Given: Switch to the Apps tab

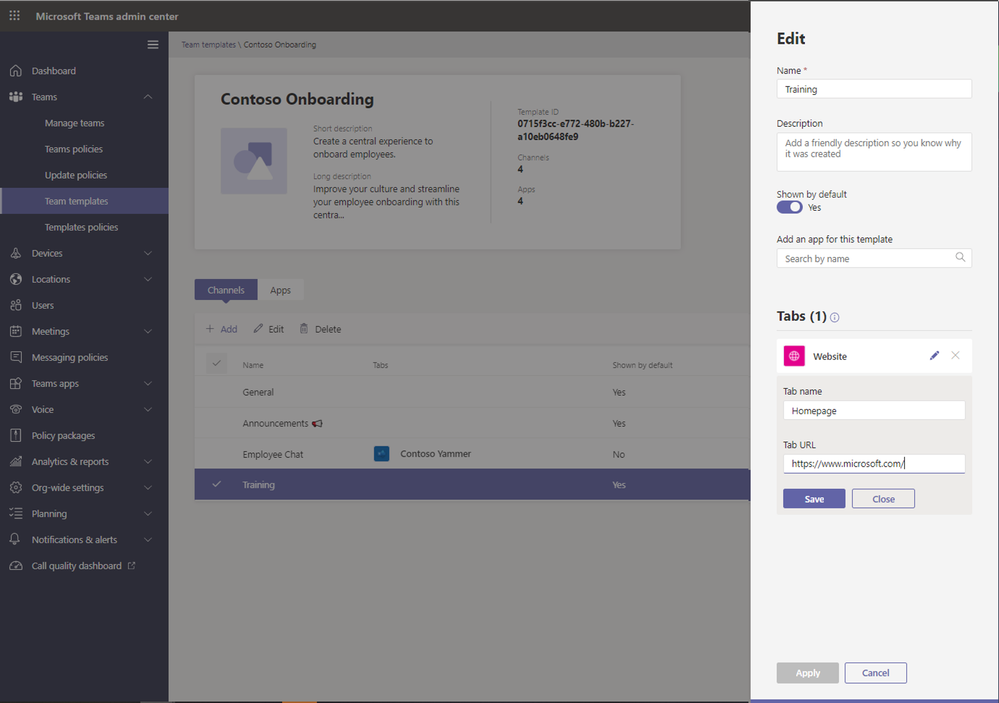Looking at the screenshot, I should [x=280, y=290].
